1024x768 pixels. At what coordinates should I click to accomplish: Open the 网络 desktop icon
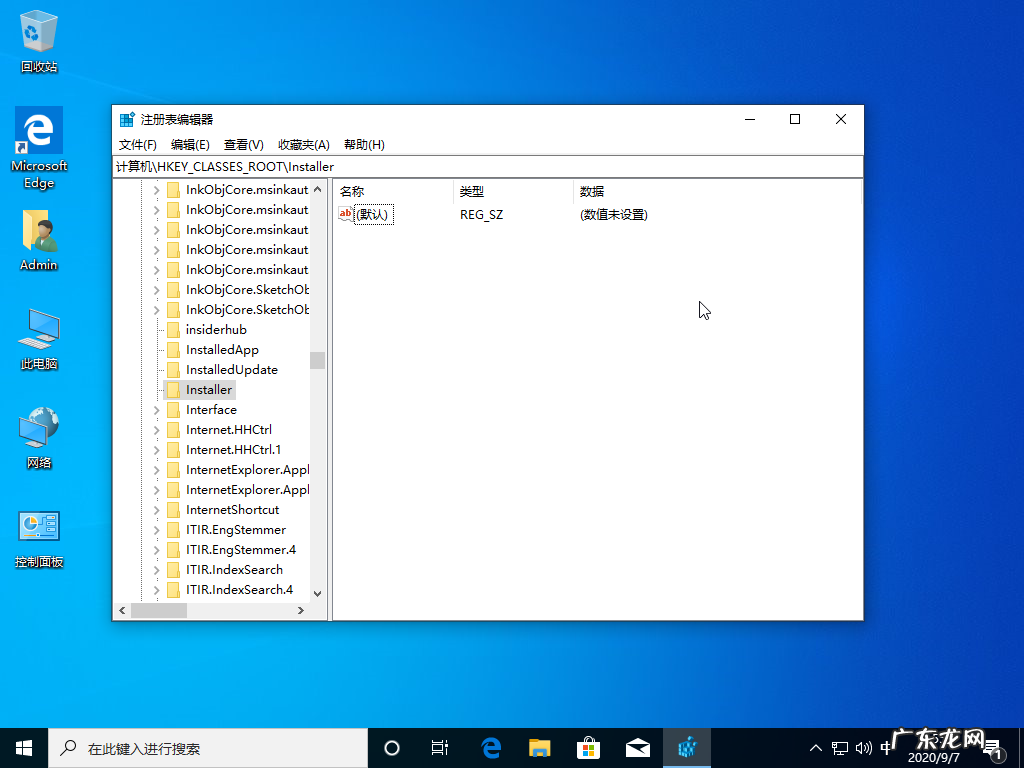(37, 428)
